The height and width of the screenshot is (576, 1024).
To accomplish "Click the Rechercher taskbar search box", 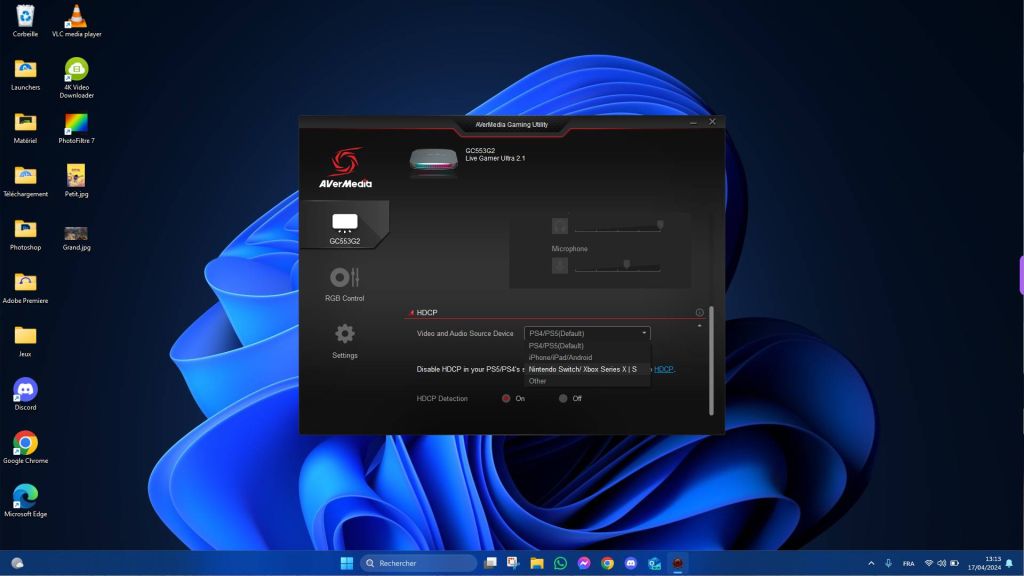I will pos(418,563).
